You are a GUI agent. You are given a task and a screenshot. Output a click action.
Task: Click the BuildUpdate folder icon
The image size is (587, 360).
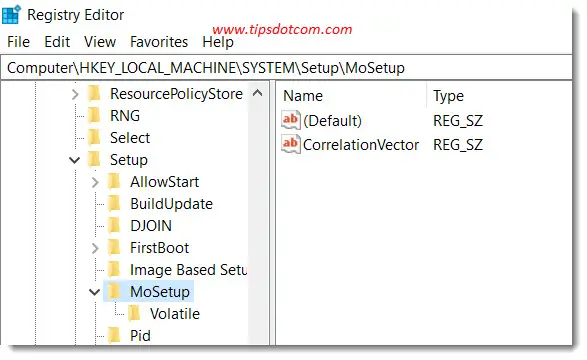point(114,204)
